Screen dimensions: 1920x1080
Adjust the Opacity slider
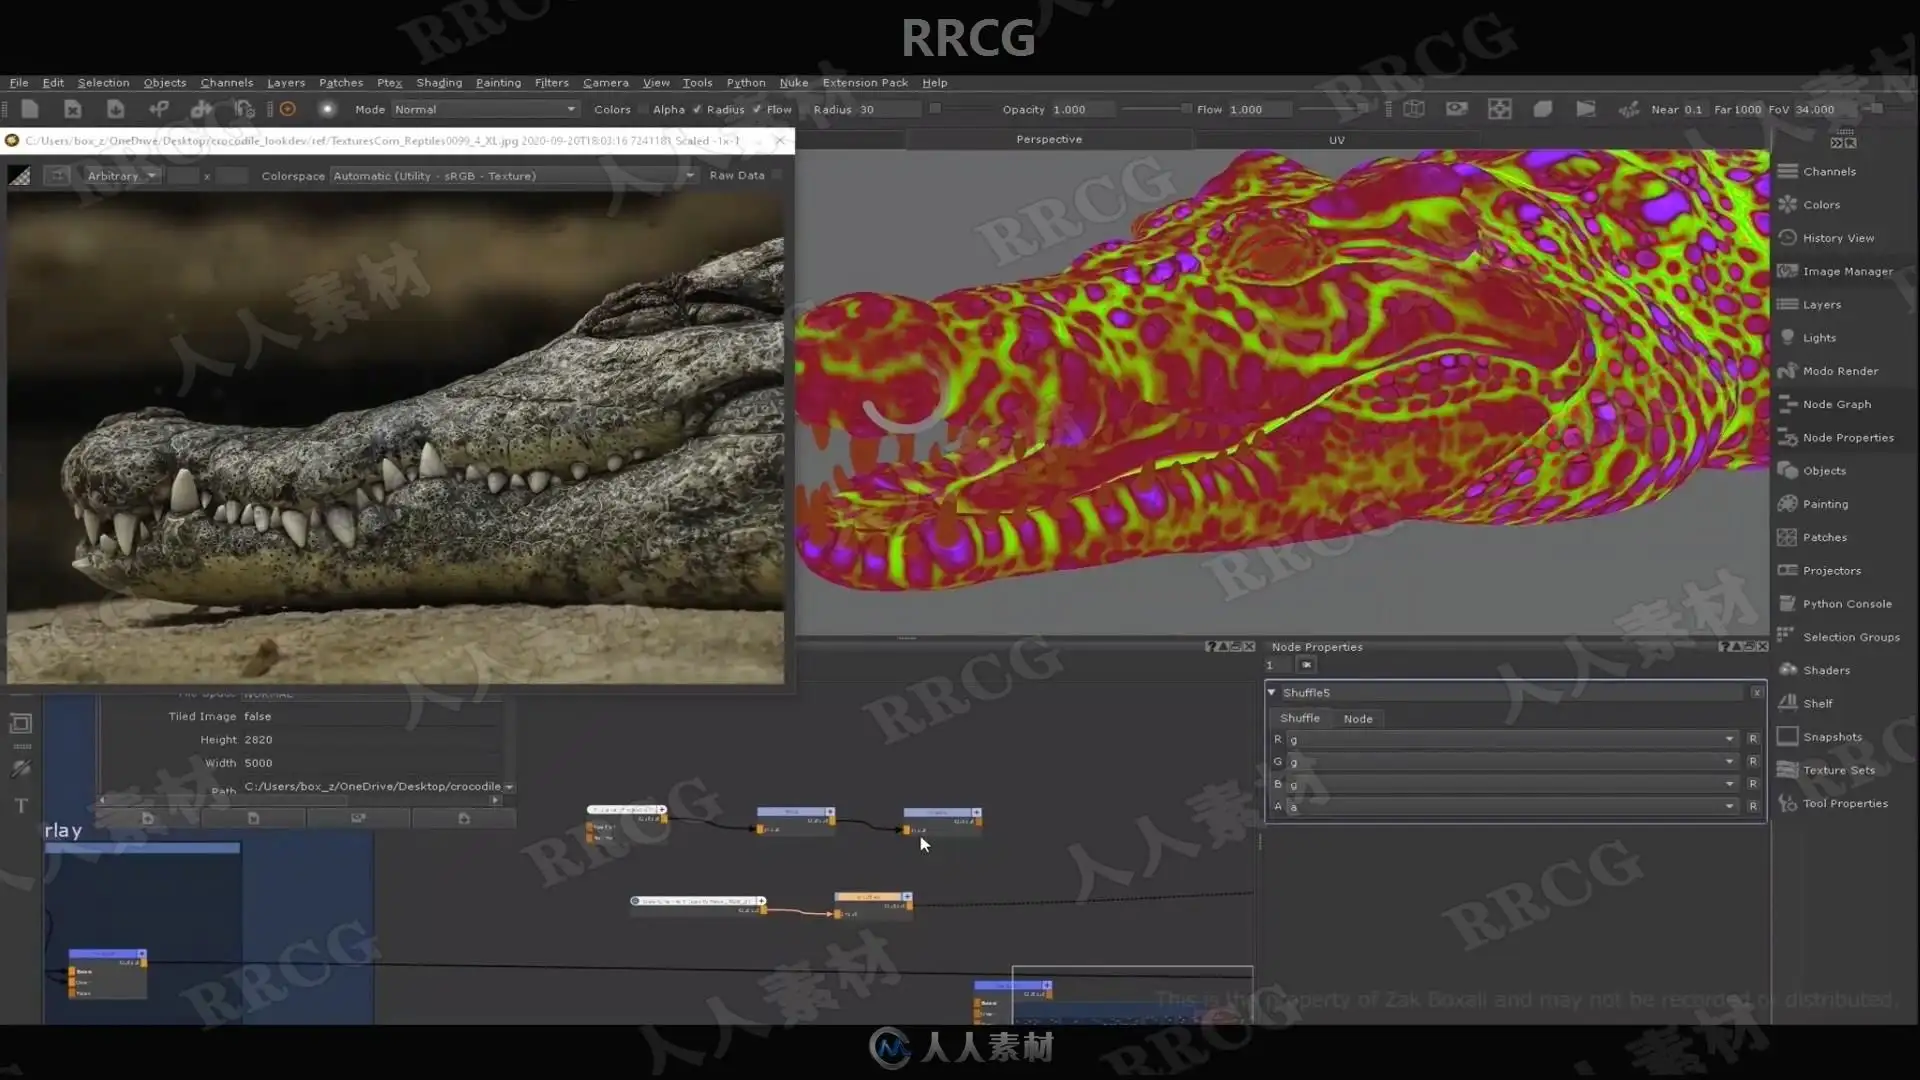[x=1151, y=109]
